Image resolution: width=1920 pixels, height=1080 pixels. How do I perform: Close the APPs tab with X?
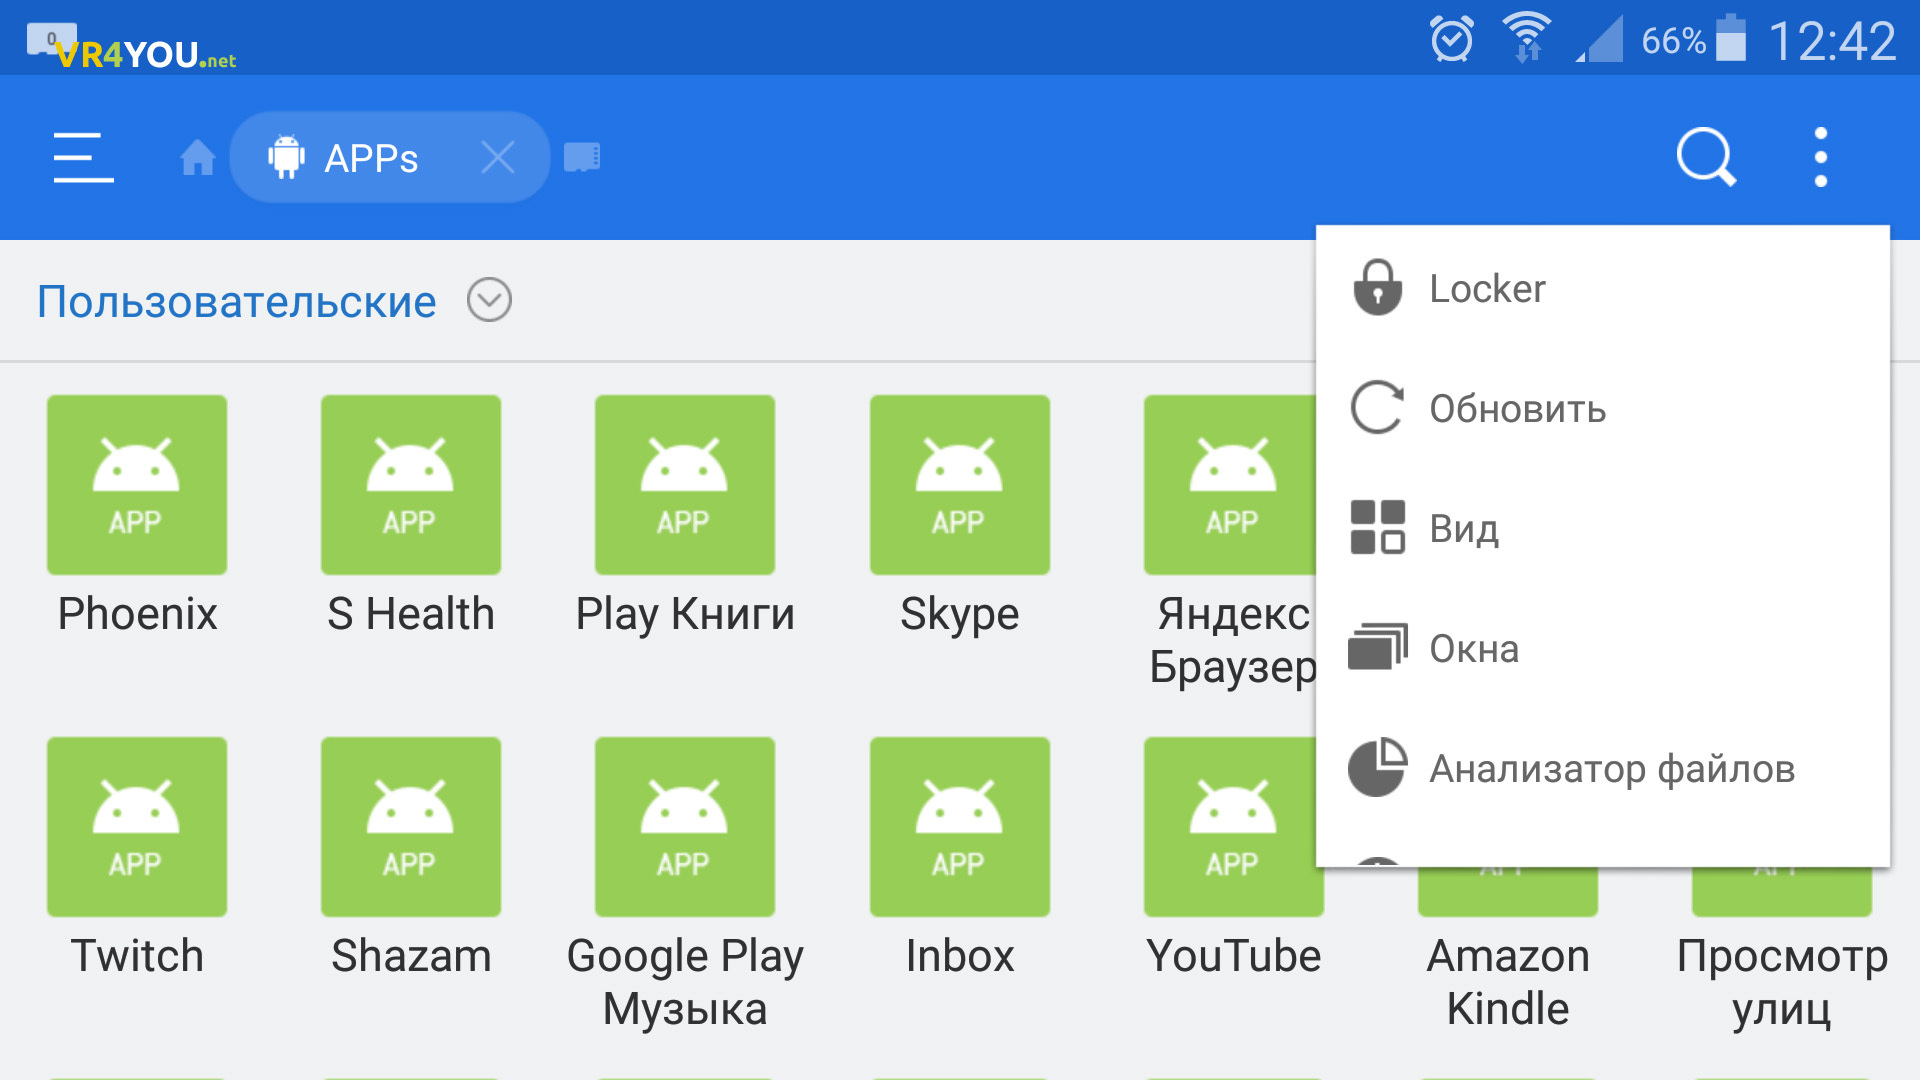point(497,157)
